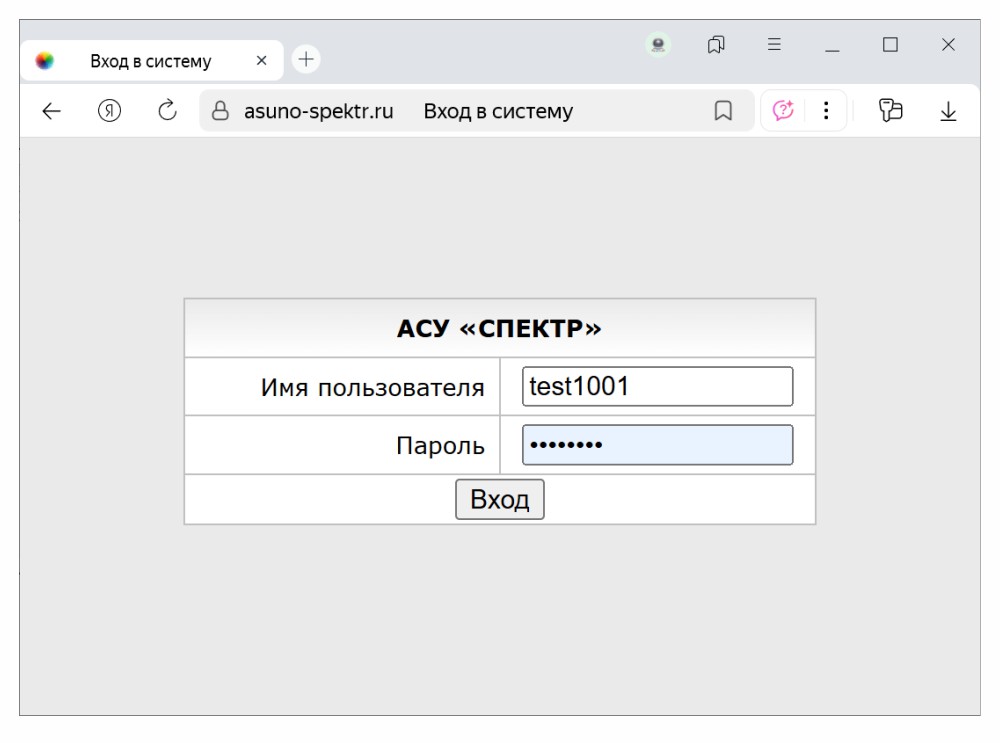Close the "Вход в систему" tab
Screen dimensions: 1000x743
point(262,61)
